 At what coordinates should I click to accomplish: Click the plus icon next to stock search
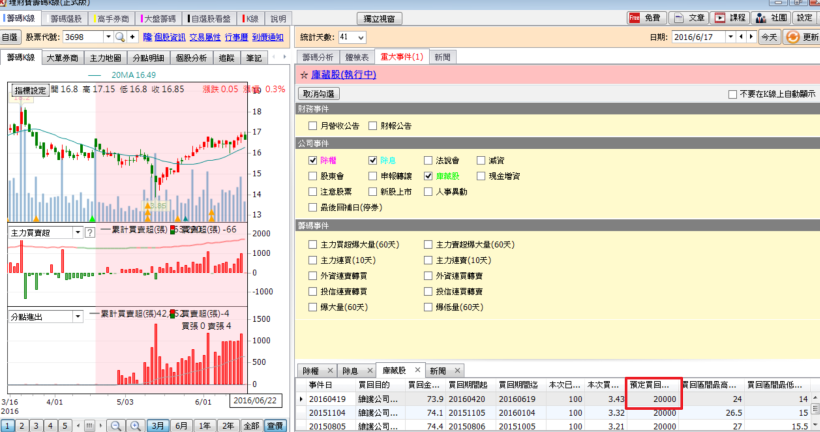[x=131, y=37]
